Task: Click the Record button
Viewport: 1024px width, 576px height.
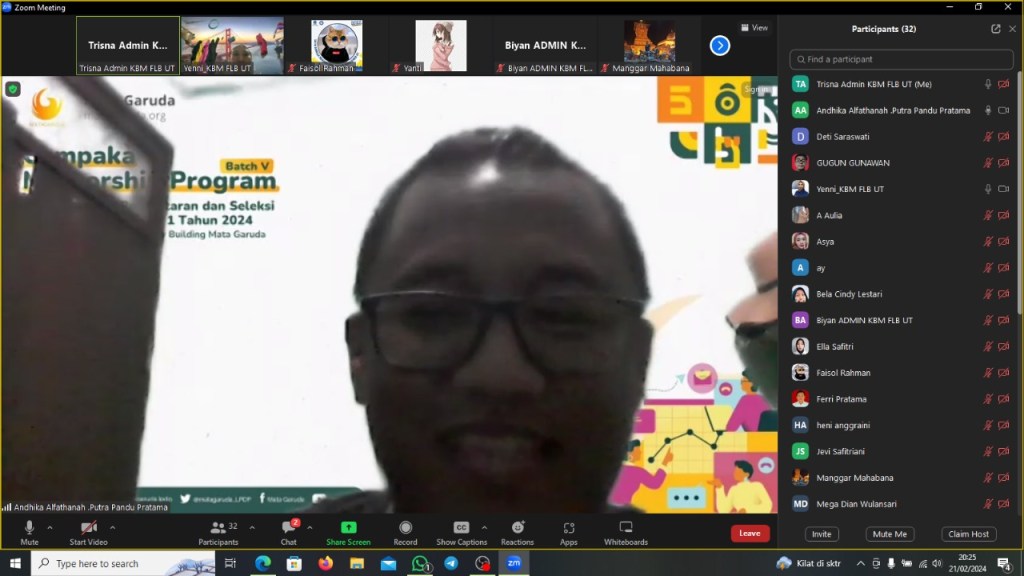Action: click(405, 531)
